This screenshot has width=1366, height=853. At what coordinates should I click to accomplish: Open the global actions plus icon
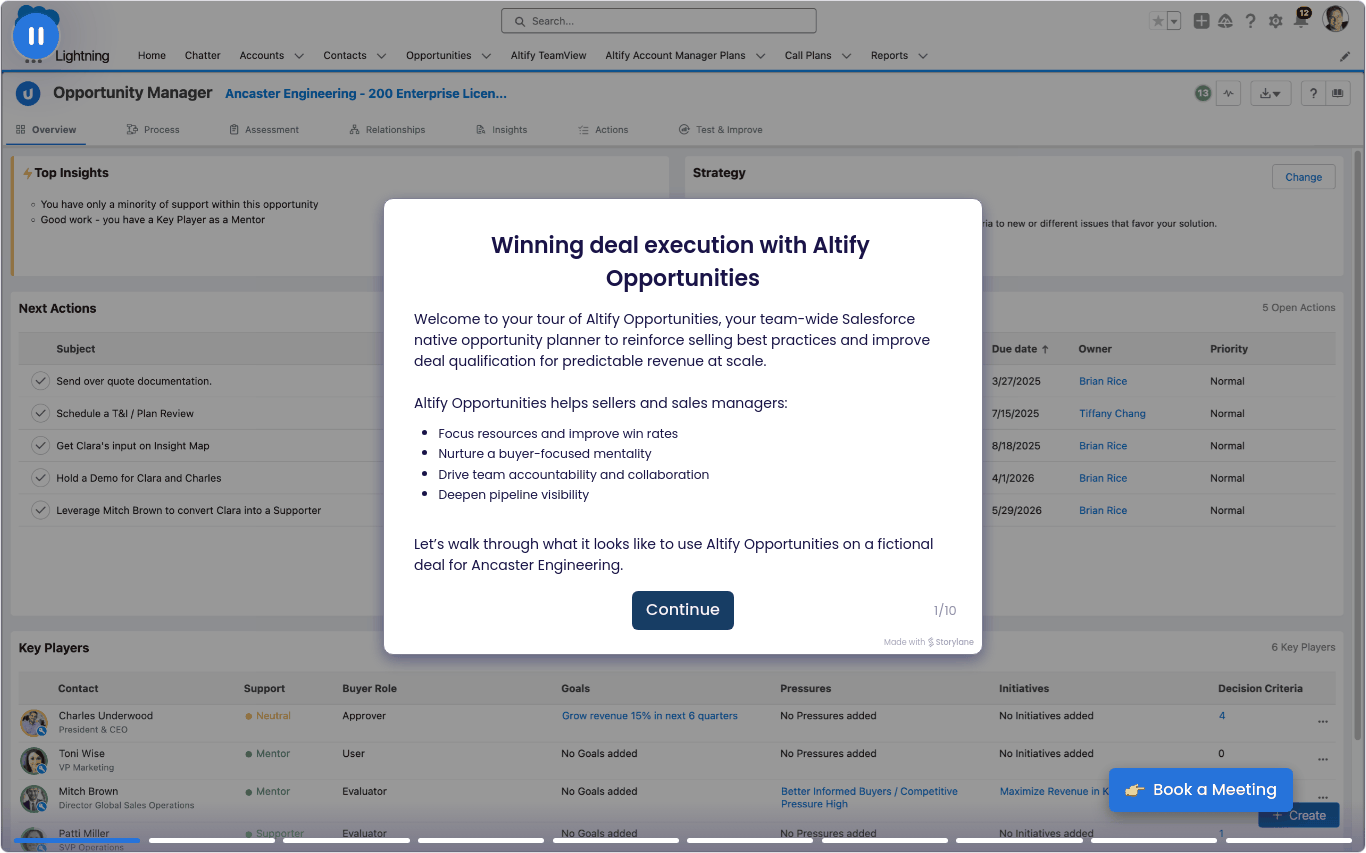[1201, 21]
